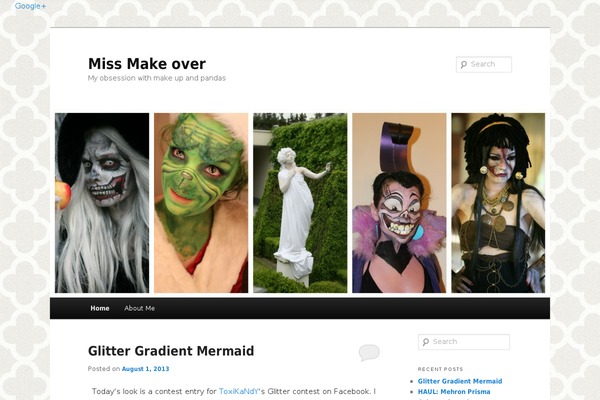This screenshot has width=600, height=400.
Task: Focus the sidebar Search field
Action: [464, 342]
